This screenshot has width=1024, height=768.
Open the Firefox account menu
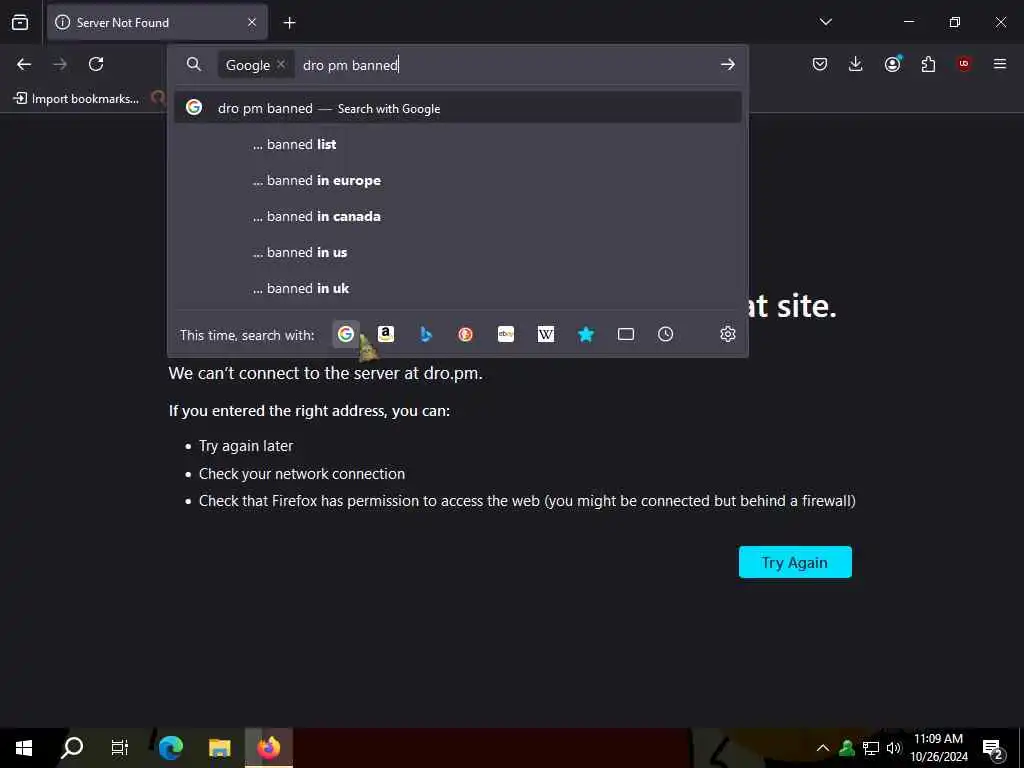tap(893, 64)
